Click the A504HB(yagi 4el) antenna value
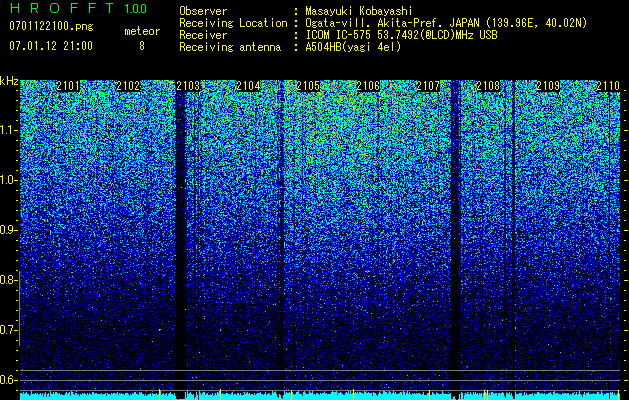This screenshot has height=400, width=629. [x=353, y=47]
